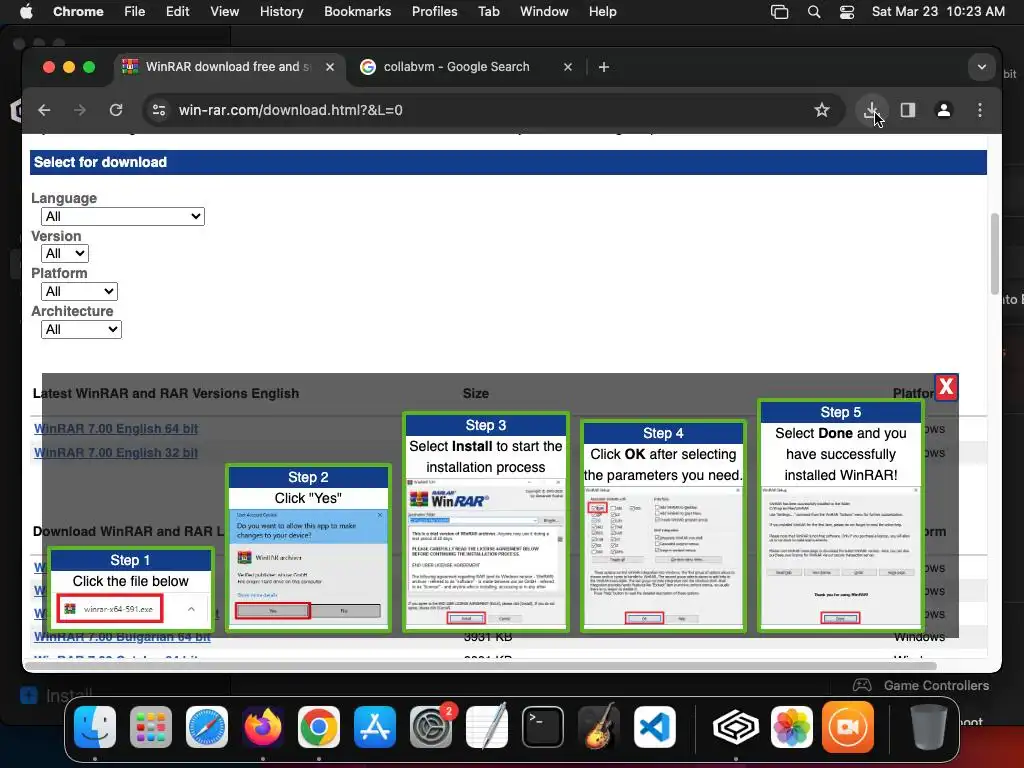Viewport: 1024px width, 768px height.
Task: Open the Architecture dropdown
Action: pos(81,330)
